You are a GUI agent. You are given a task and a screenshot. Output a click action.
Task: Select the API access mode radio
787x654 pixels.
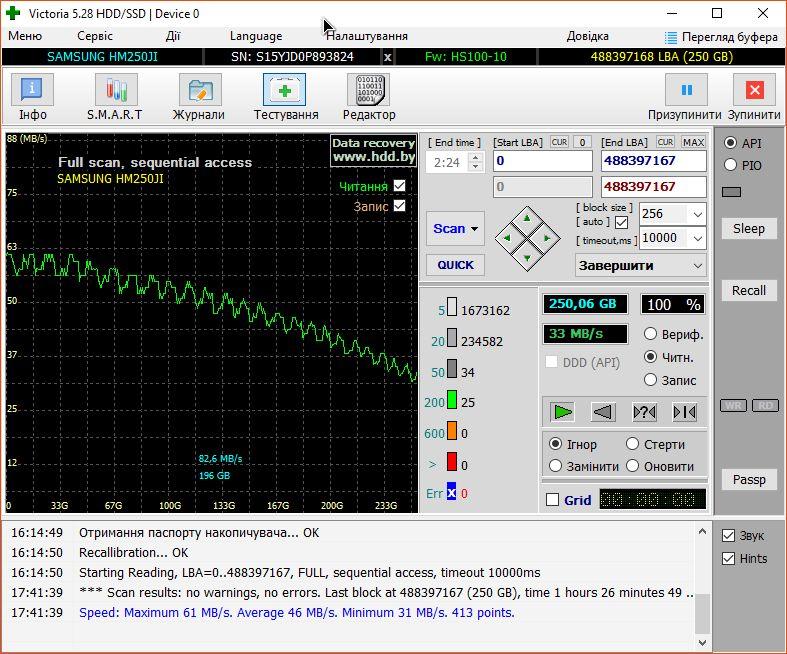coord(730,143)
